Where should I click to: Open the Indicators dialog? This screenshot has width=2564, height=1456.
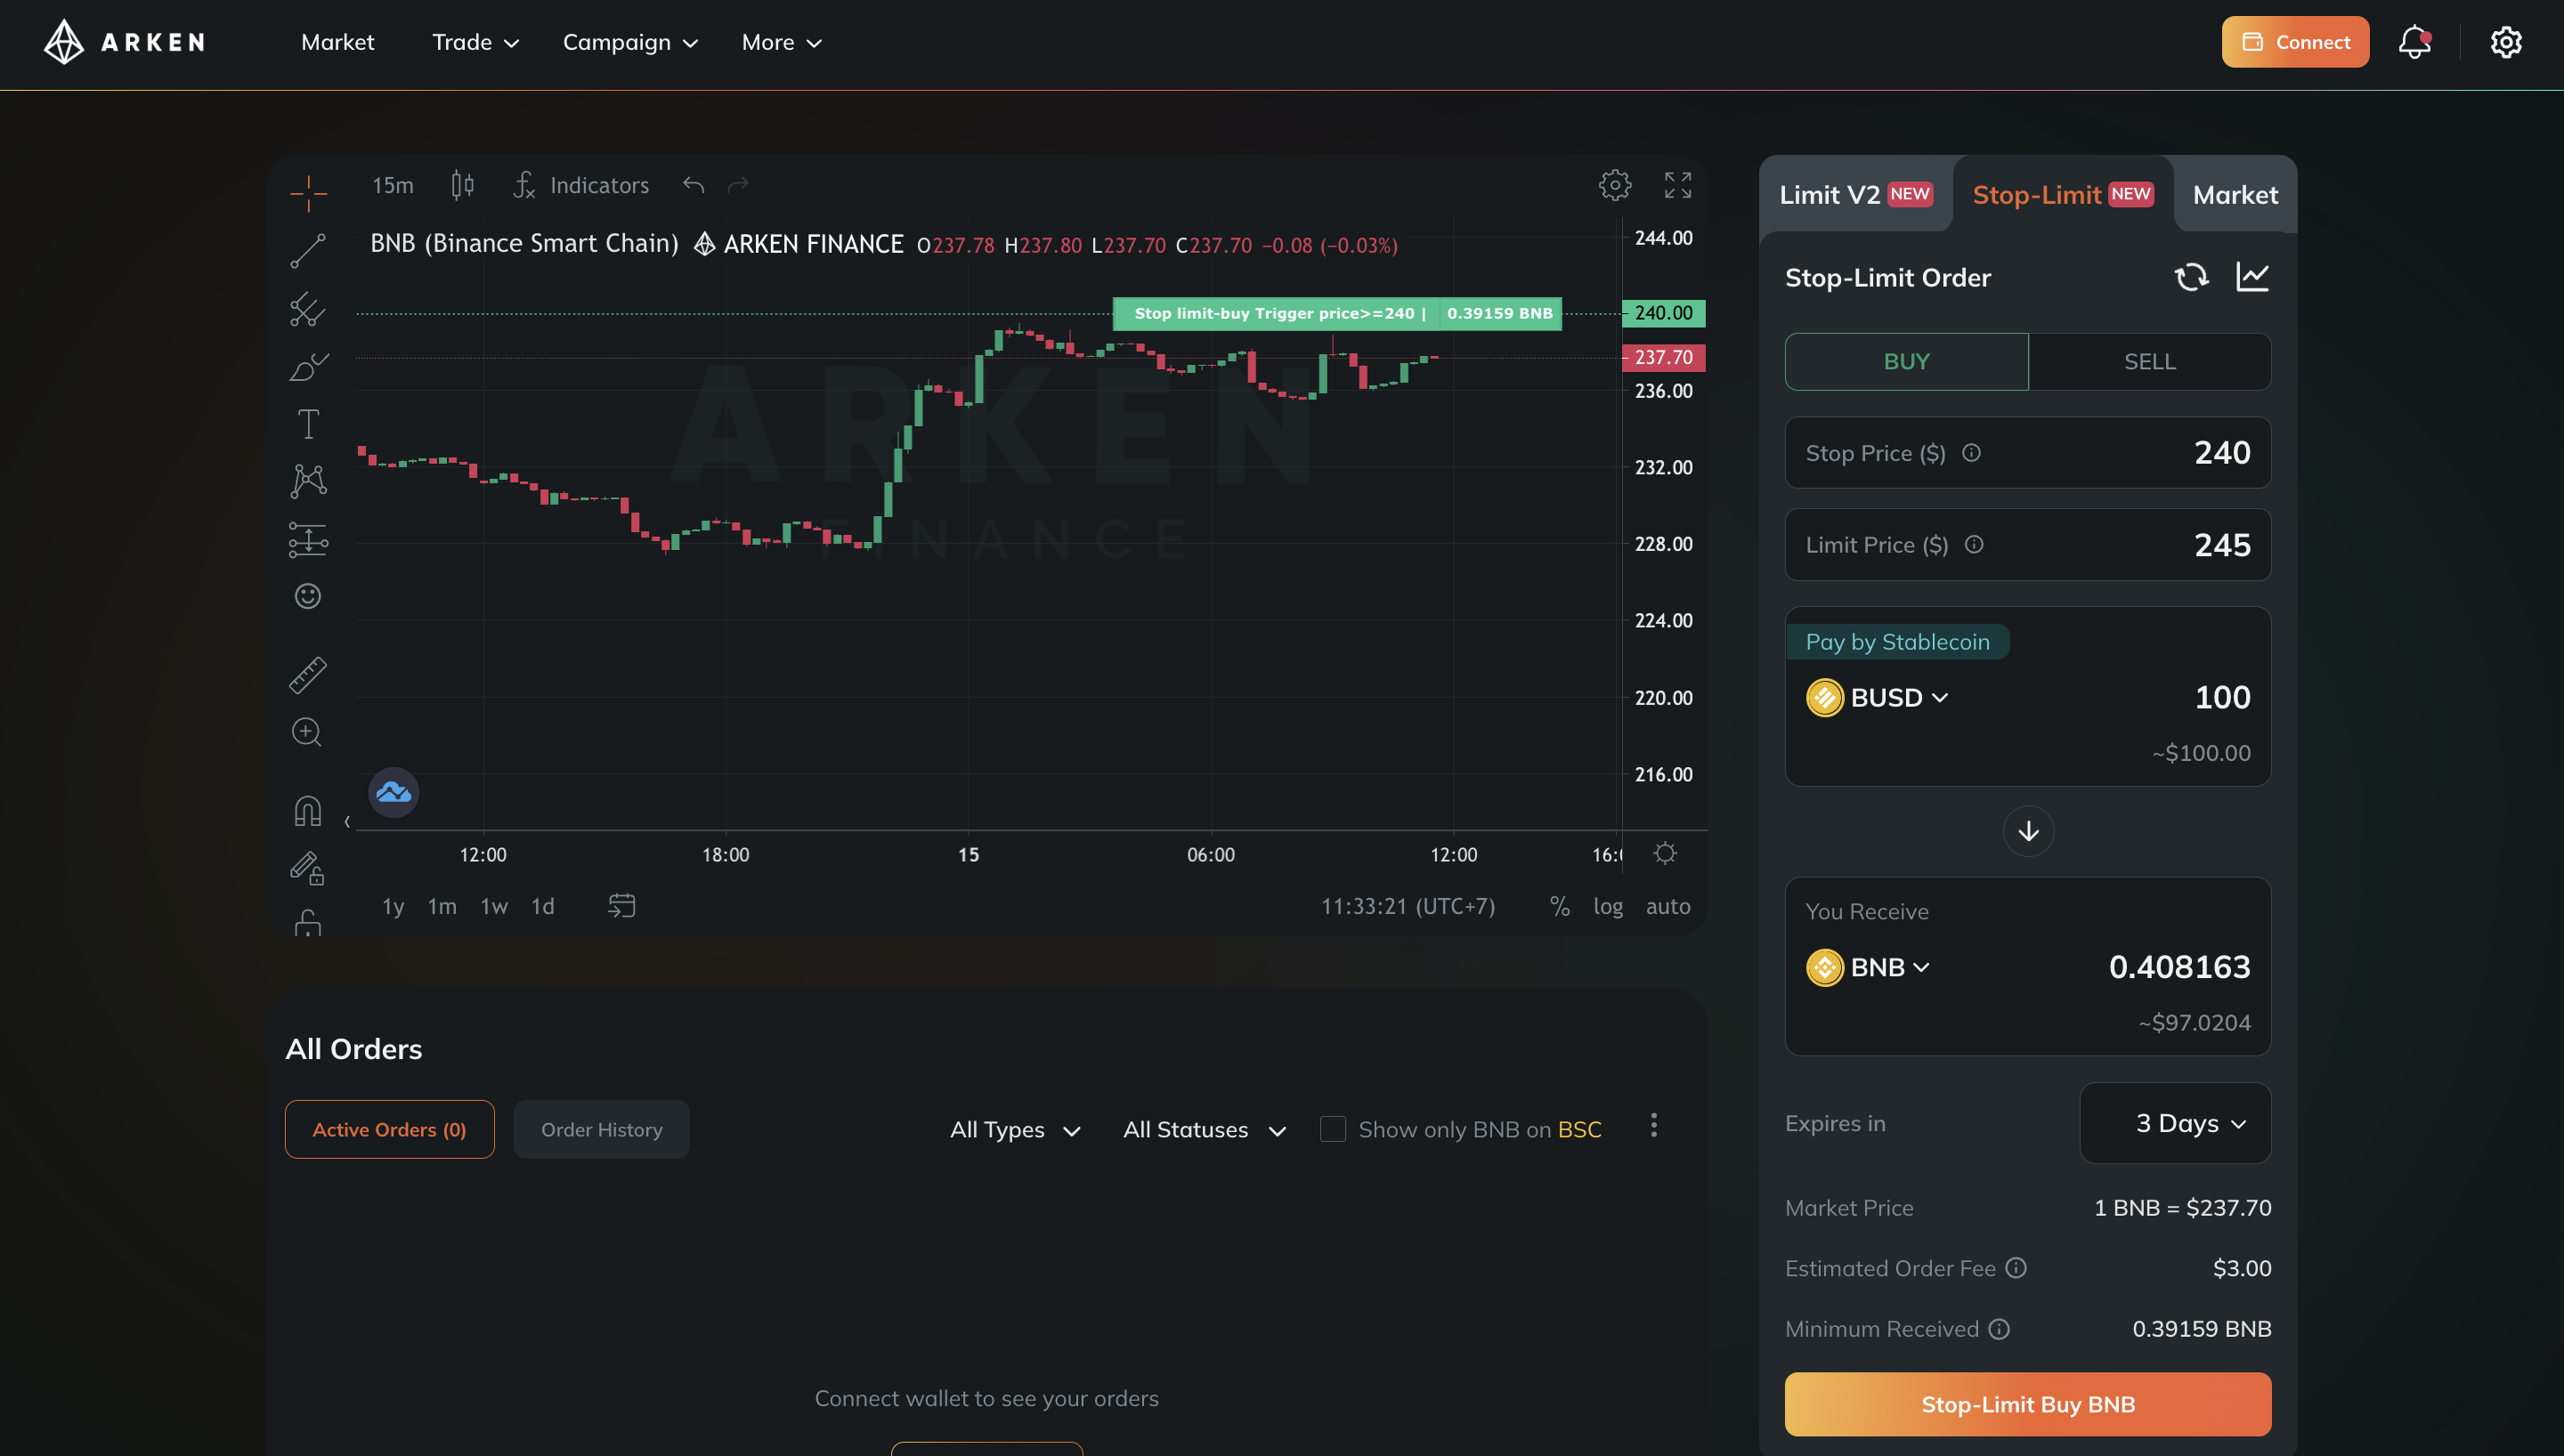tap(581, 185)
